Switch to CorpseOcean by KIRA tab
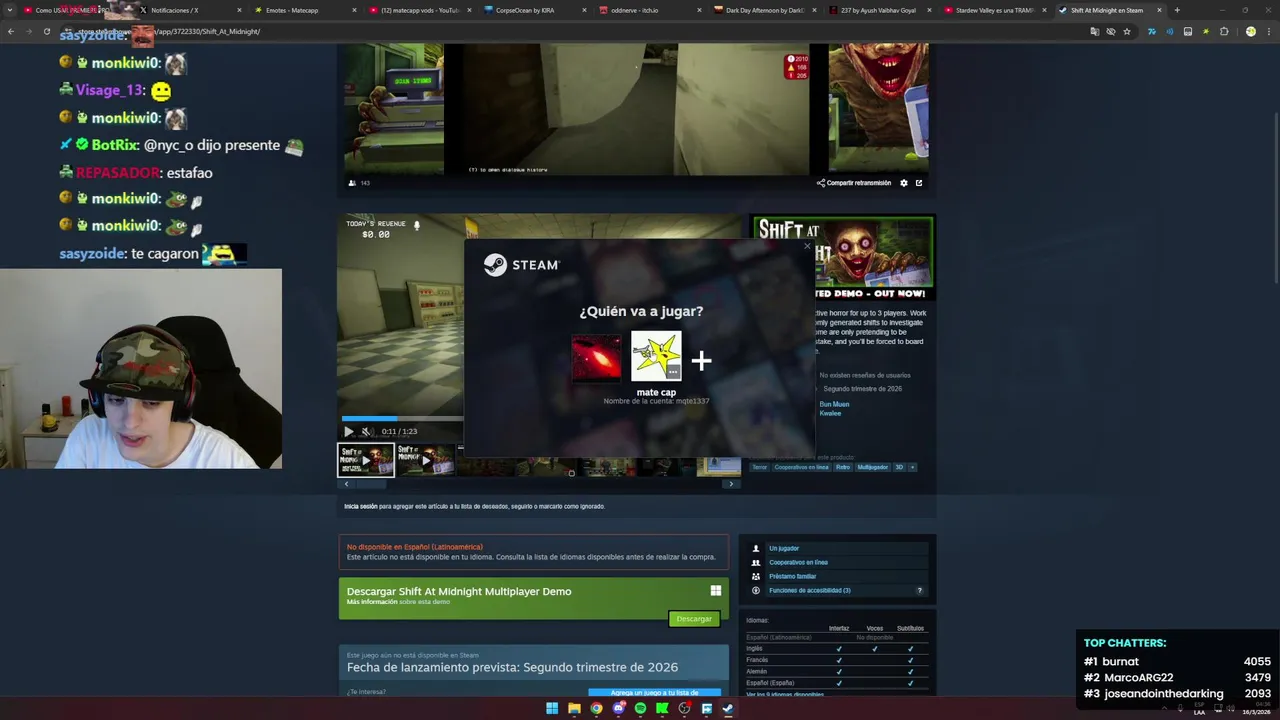1280x720 pixels. 534,10
